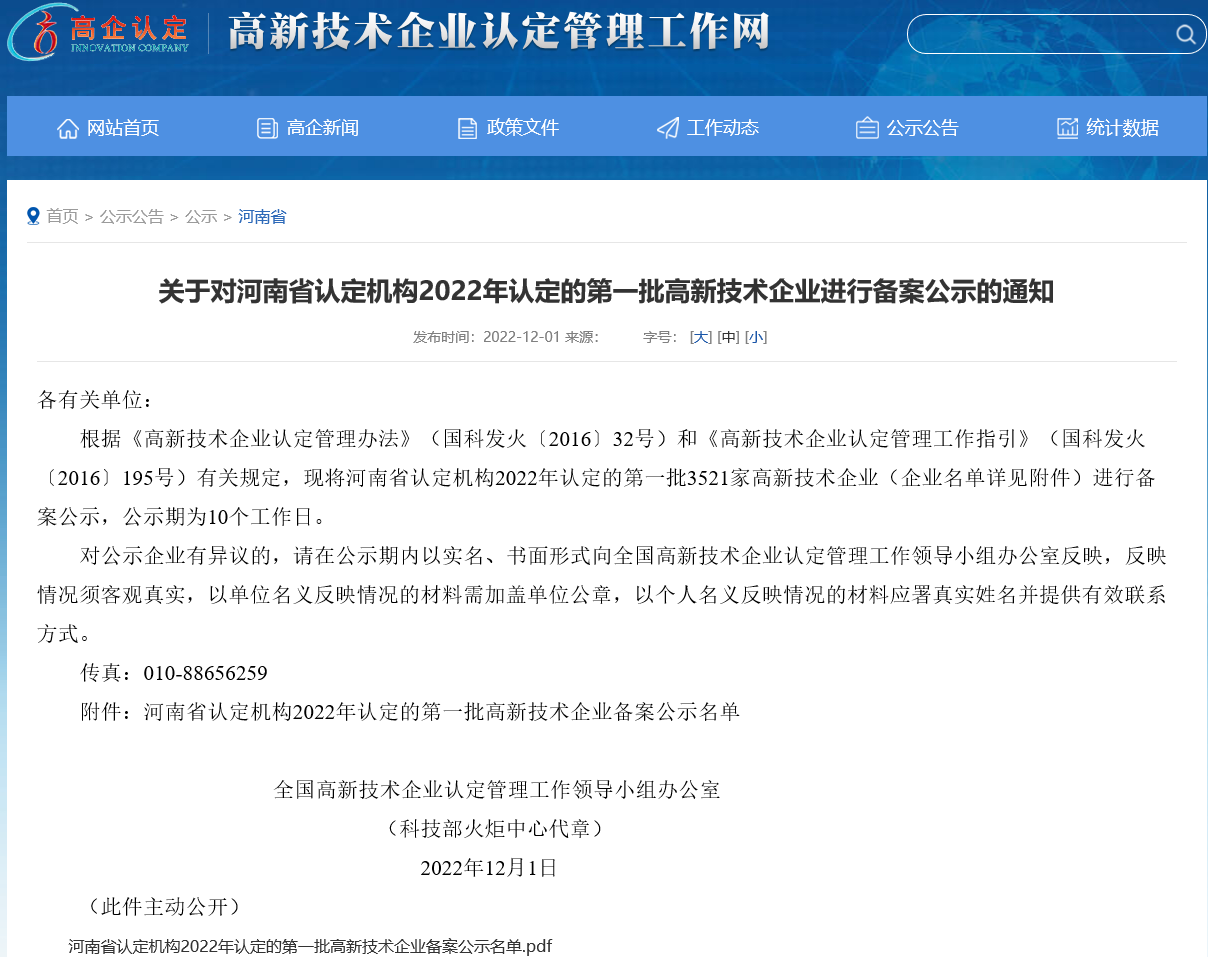
Task: Click the document icon beside 政策文件
Action: click(466, 127)
